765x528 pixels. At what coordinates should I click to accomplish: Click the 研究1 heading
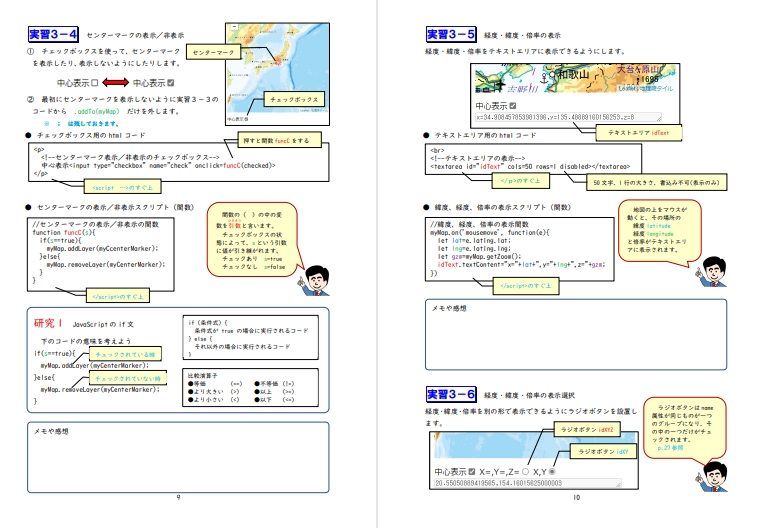click(48, 323)
